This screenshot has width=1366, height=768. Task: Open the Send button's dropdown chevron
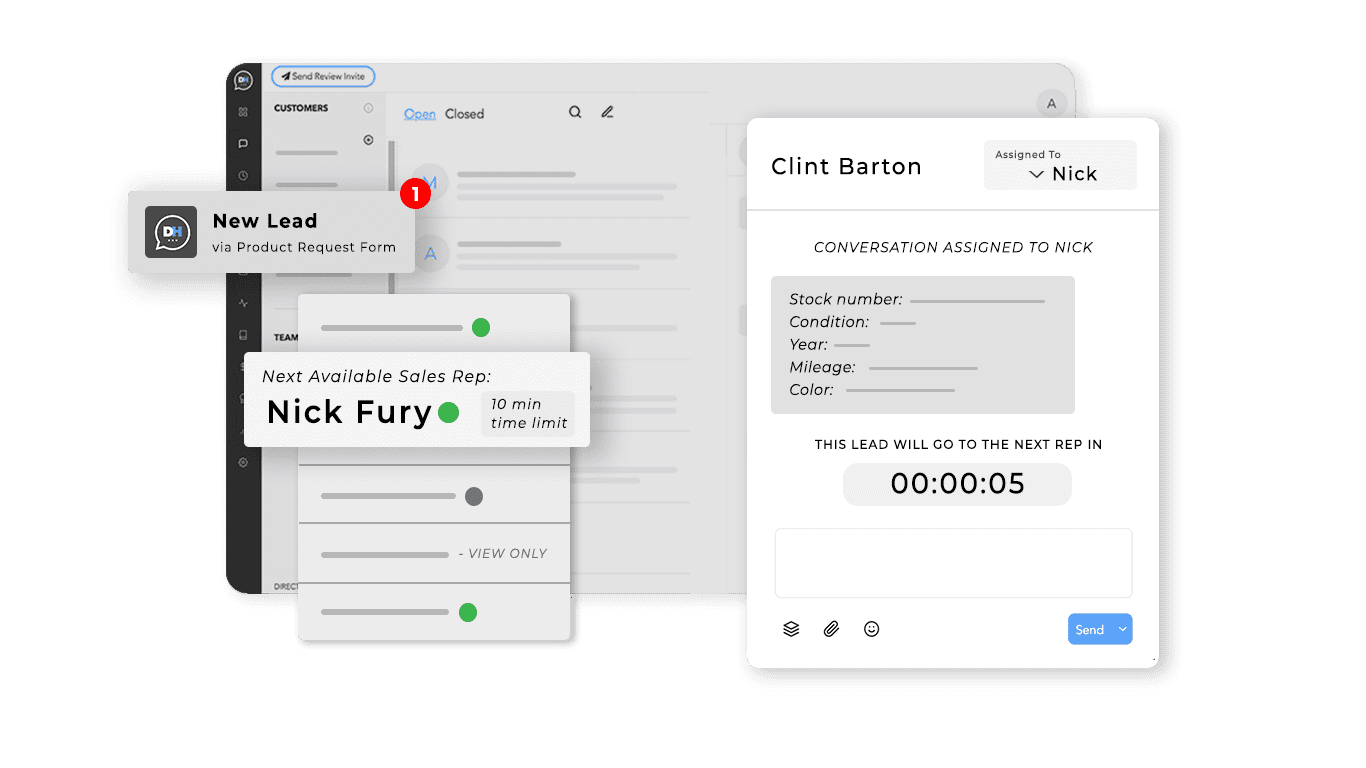(x=1121, y=629)
